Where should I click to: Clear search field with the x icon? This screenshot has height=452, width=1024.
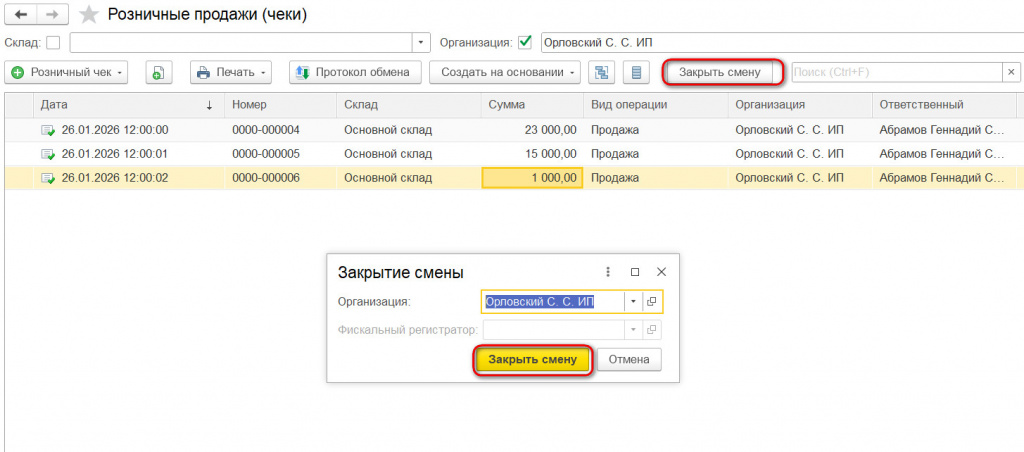click(1012, 72)
